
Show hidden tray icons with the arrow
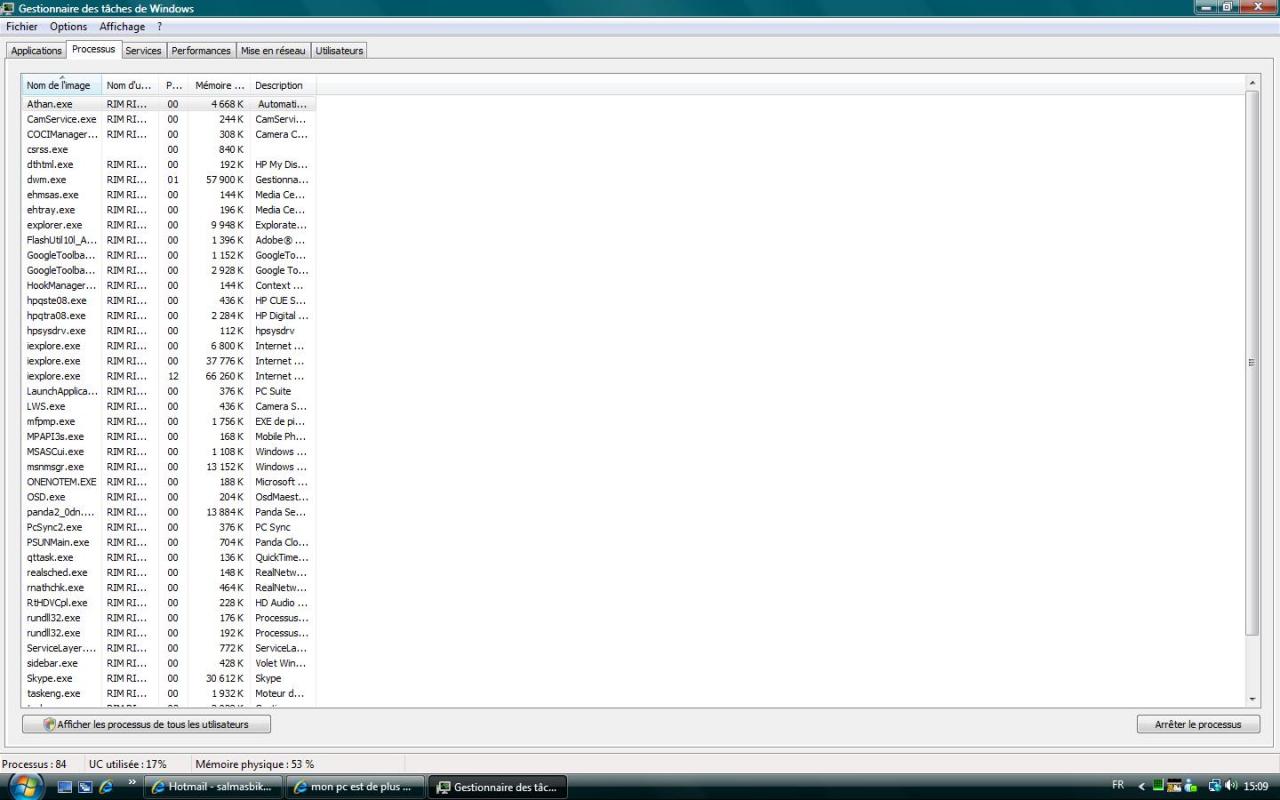(x=1141, y=786)
